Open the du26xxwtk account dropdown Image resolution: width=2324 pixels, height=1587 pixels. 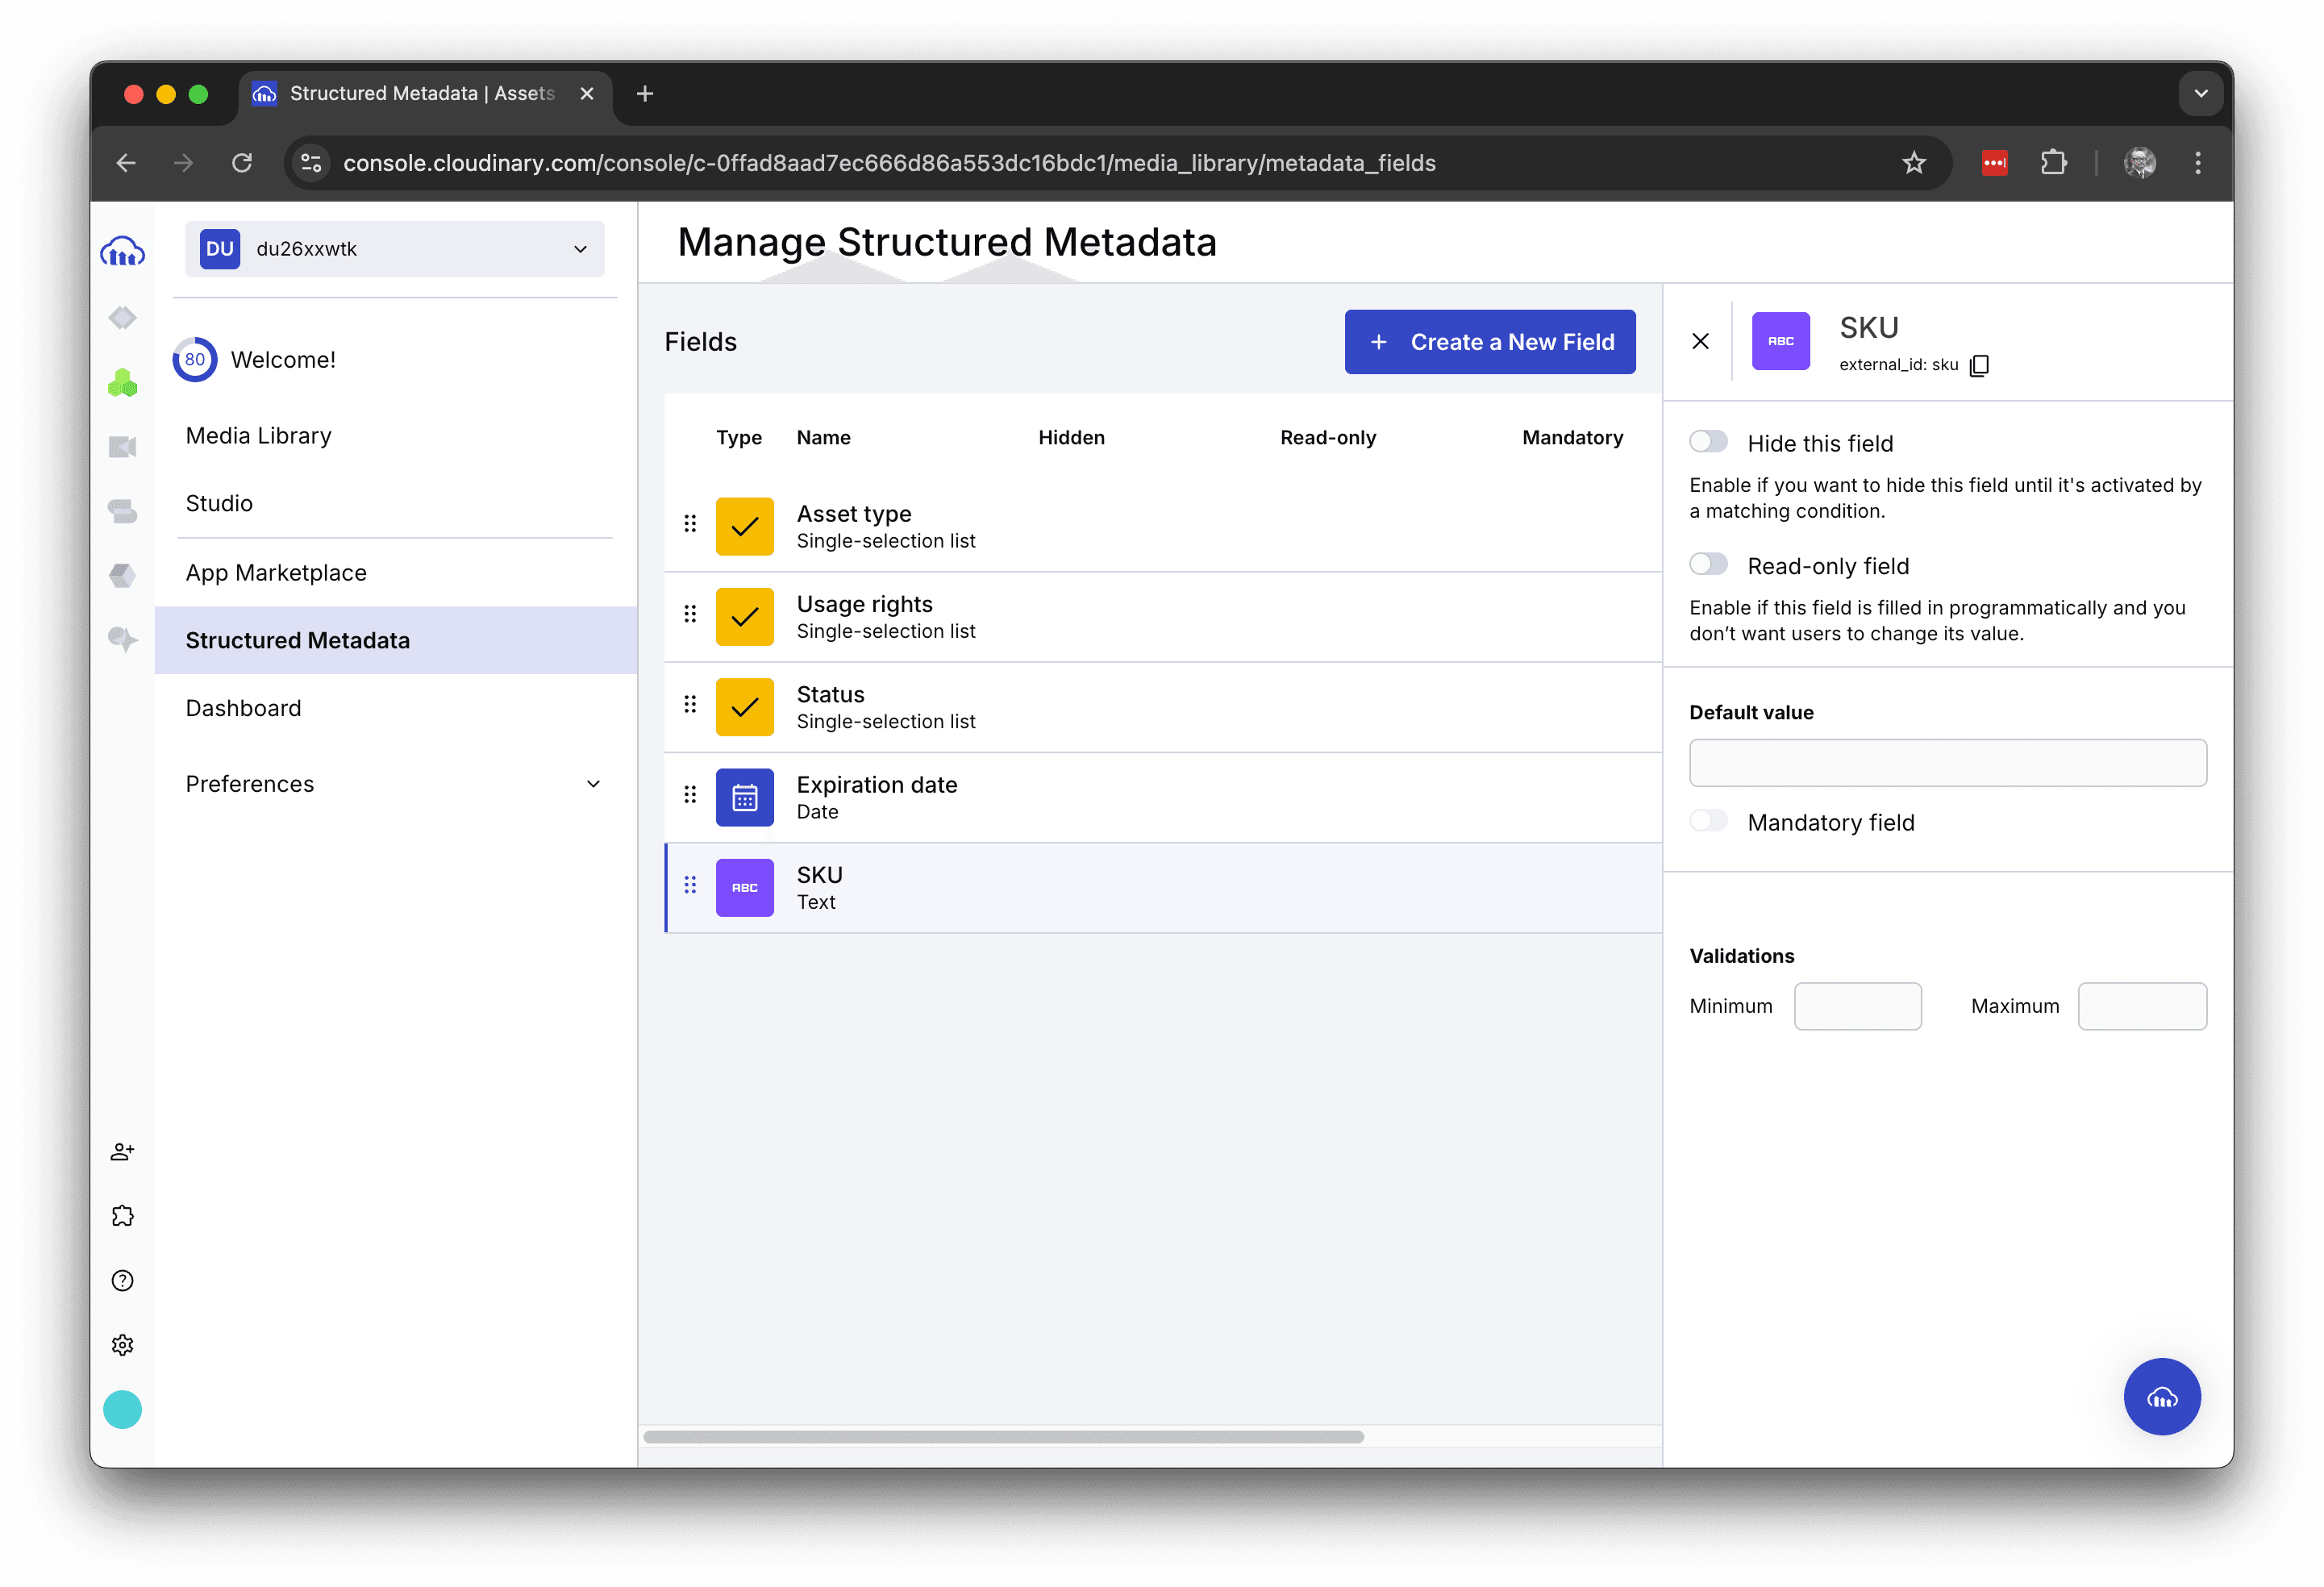click(394, 249)
